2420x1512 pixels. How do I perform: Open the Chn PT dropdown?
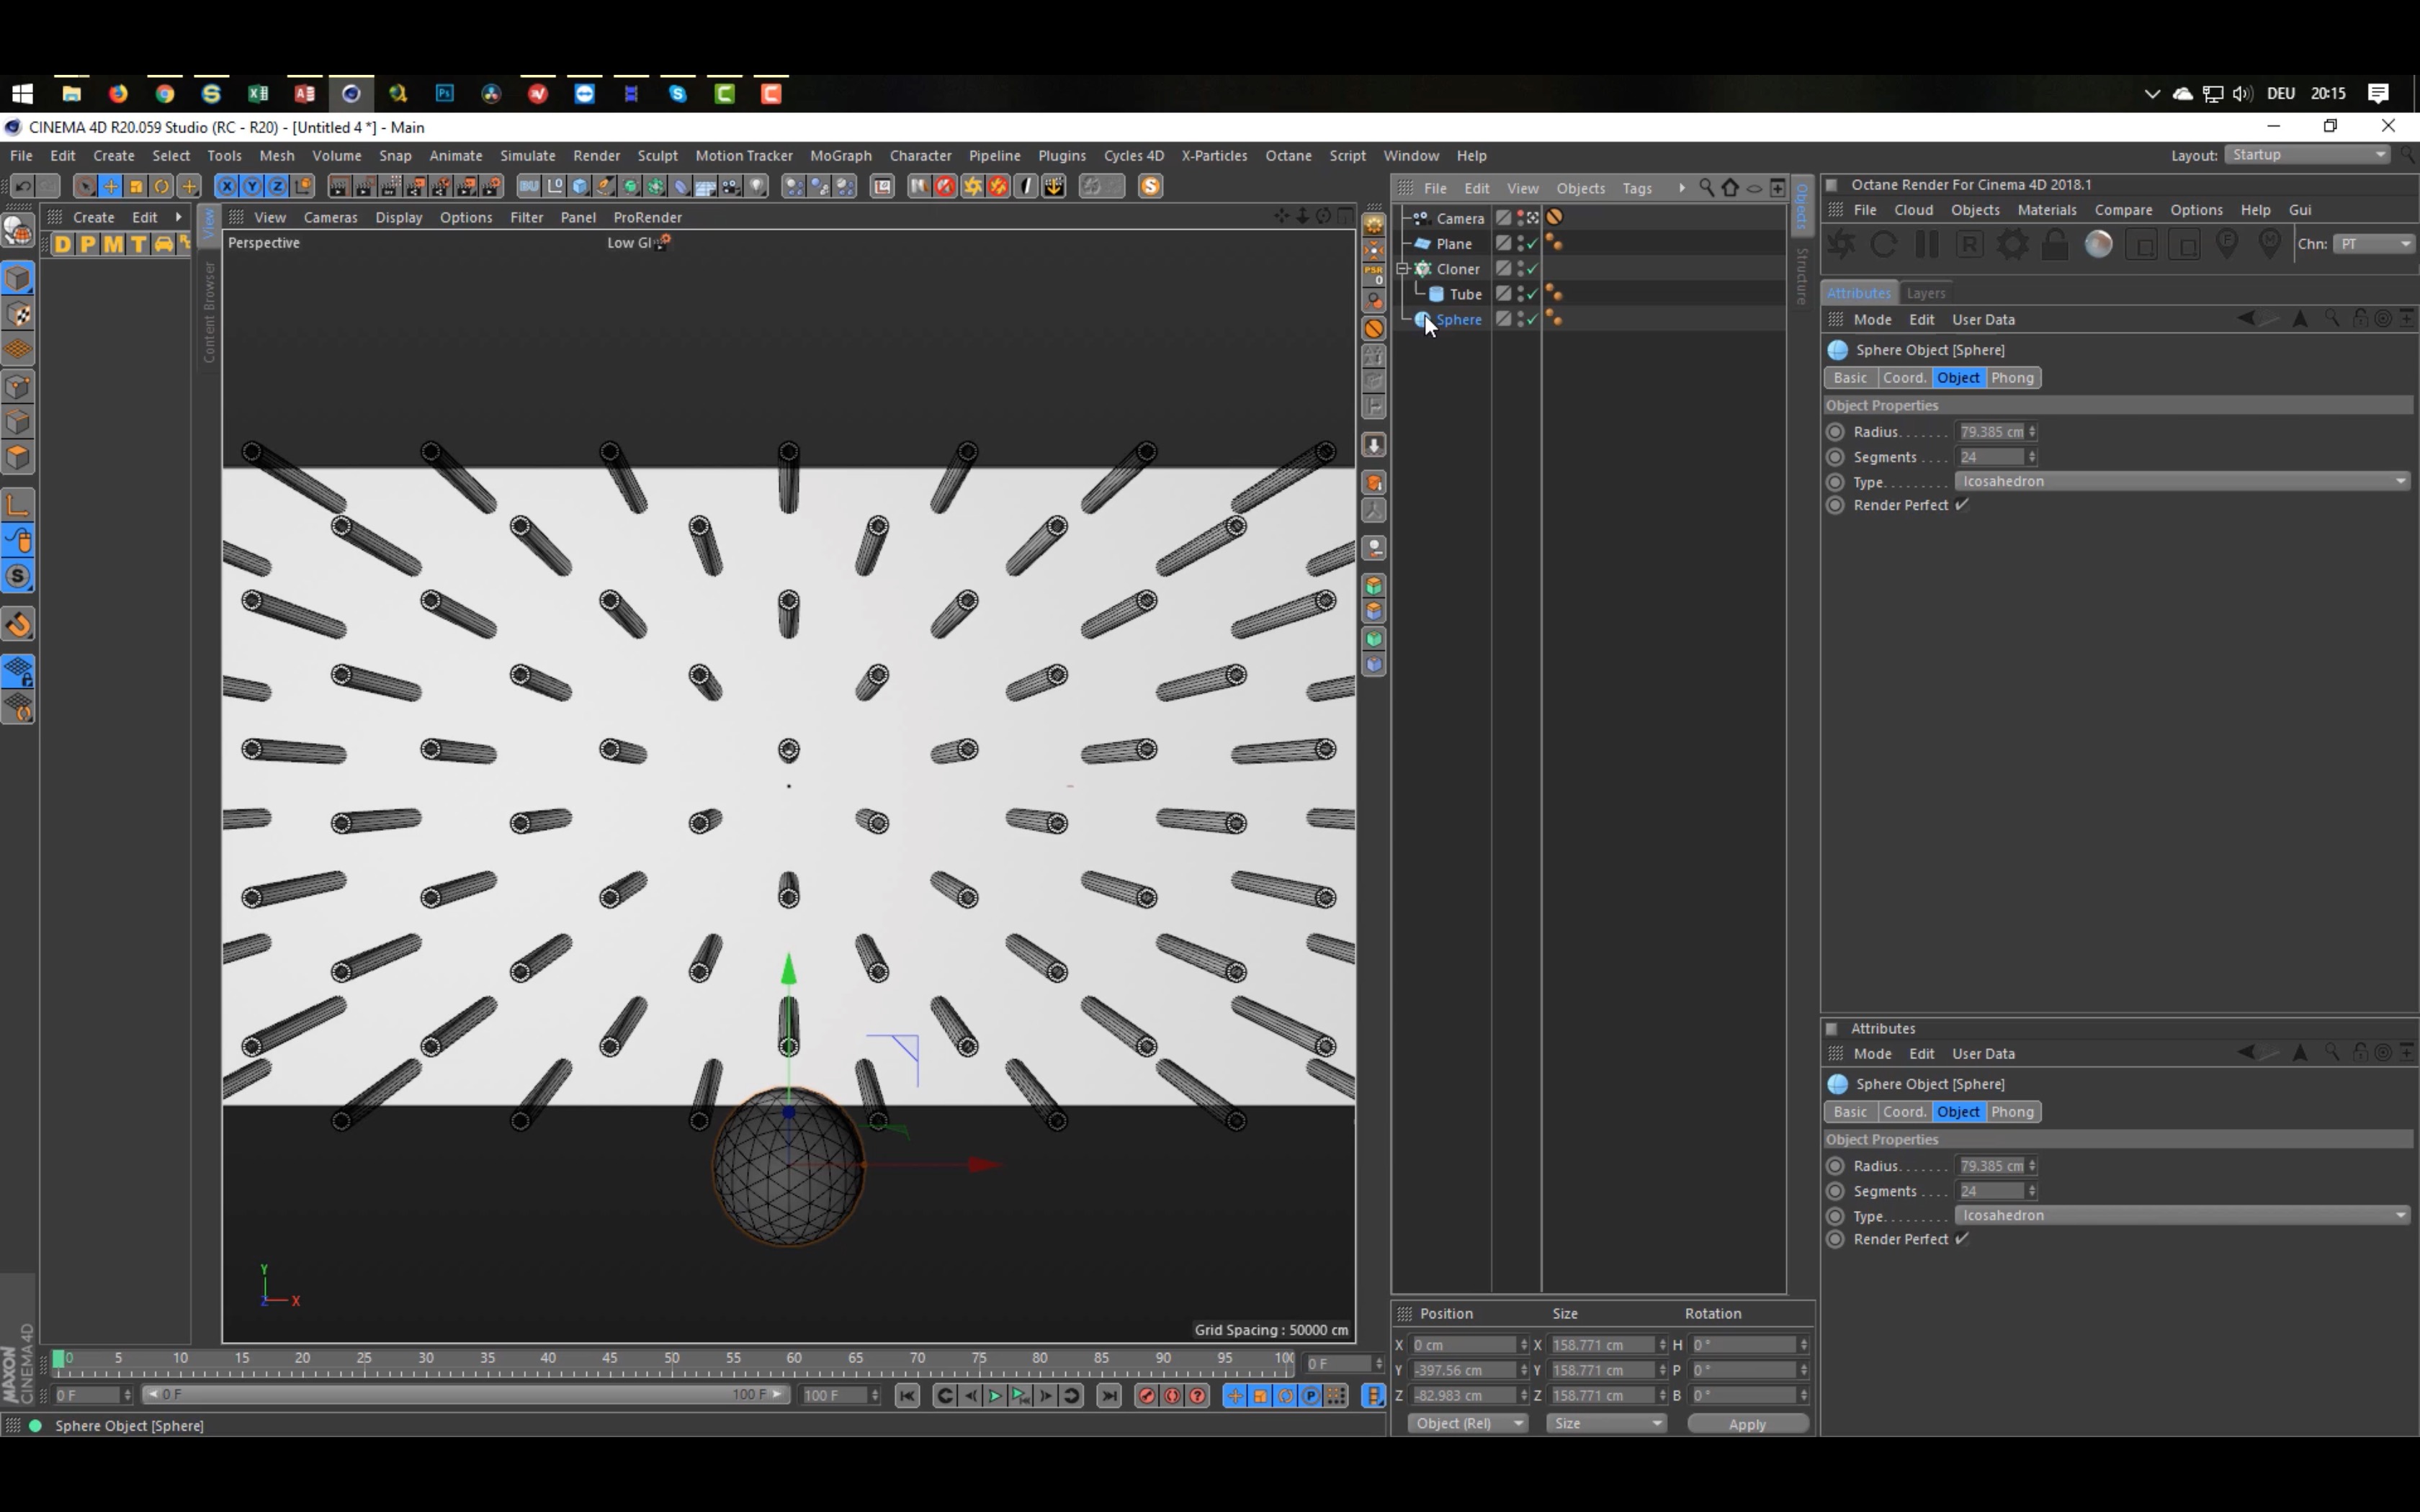click(x=2375, y=244)
